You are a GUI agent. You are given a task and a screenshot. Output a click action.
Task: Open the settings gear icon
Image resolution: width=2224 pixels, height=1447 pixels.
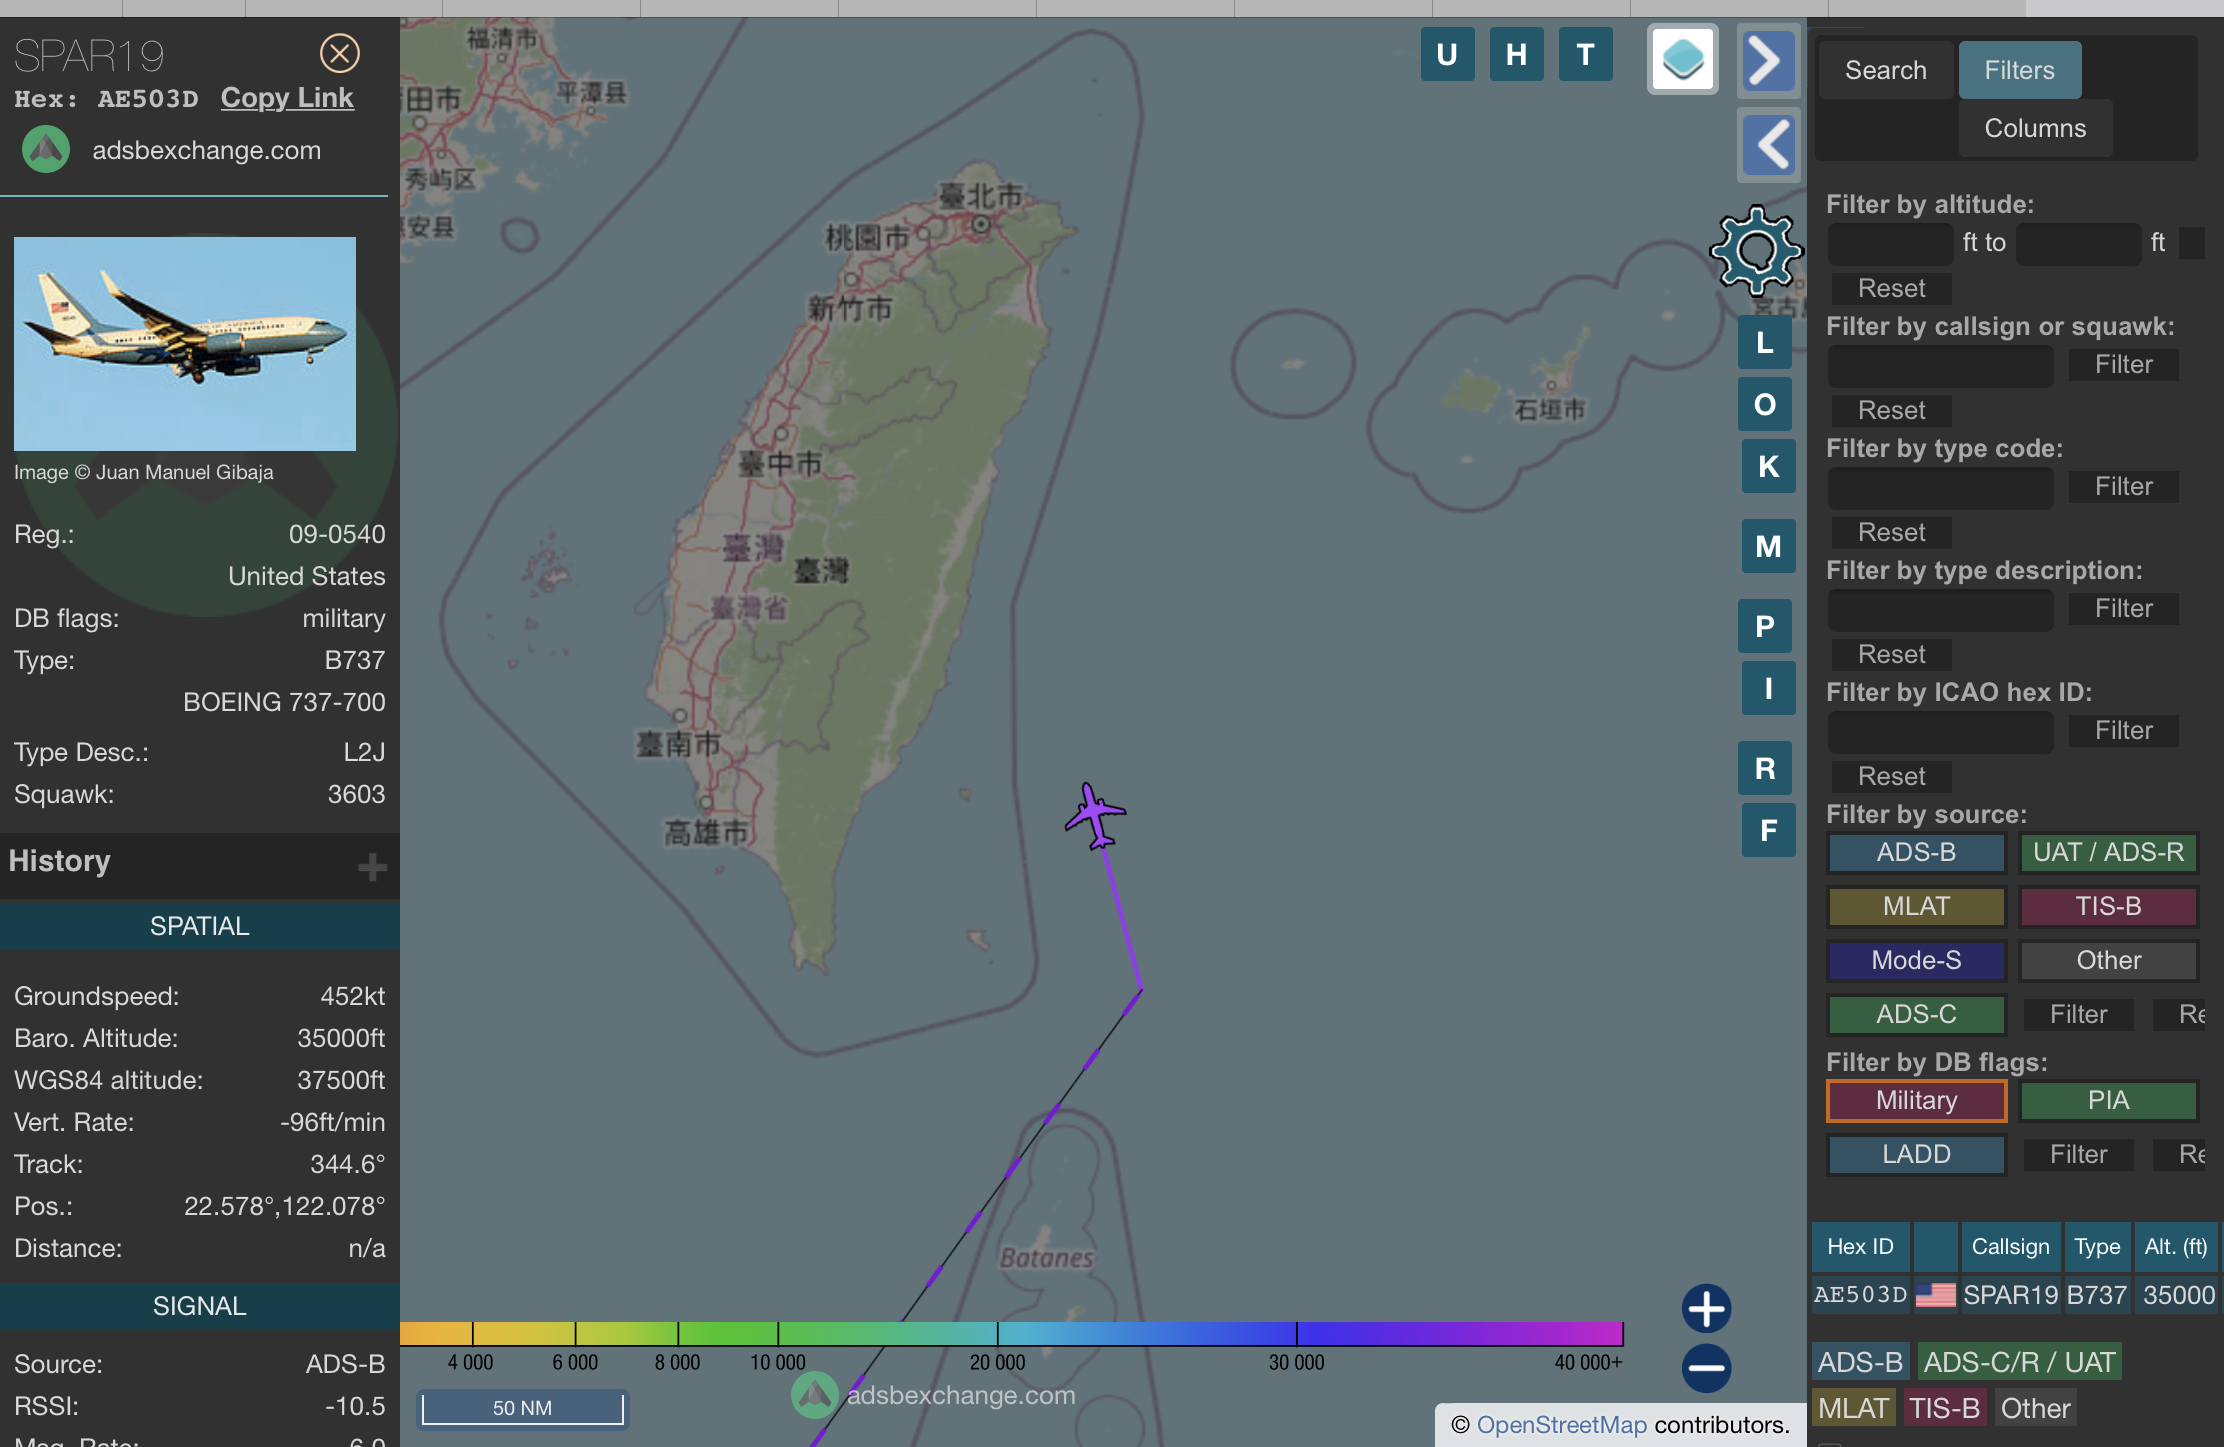point(1756,251)
